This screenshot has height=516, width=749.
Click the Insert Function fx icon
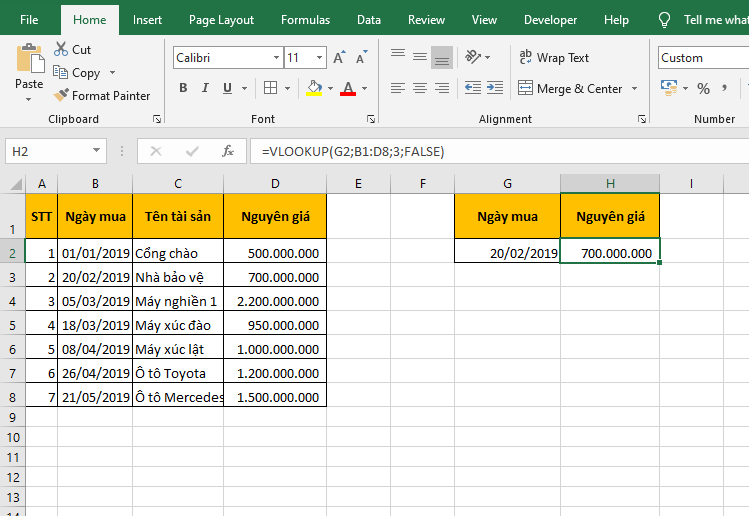pyautogui.click(x=228, y=151)
